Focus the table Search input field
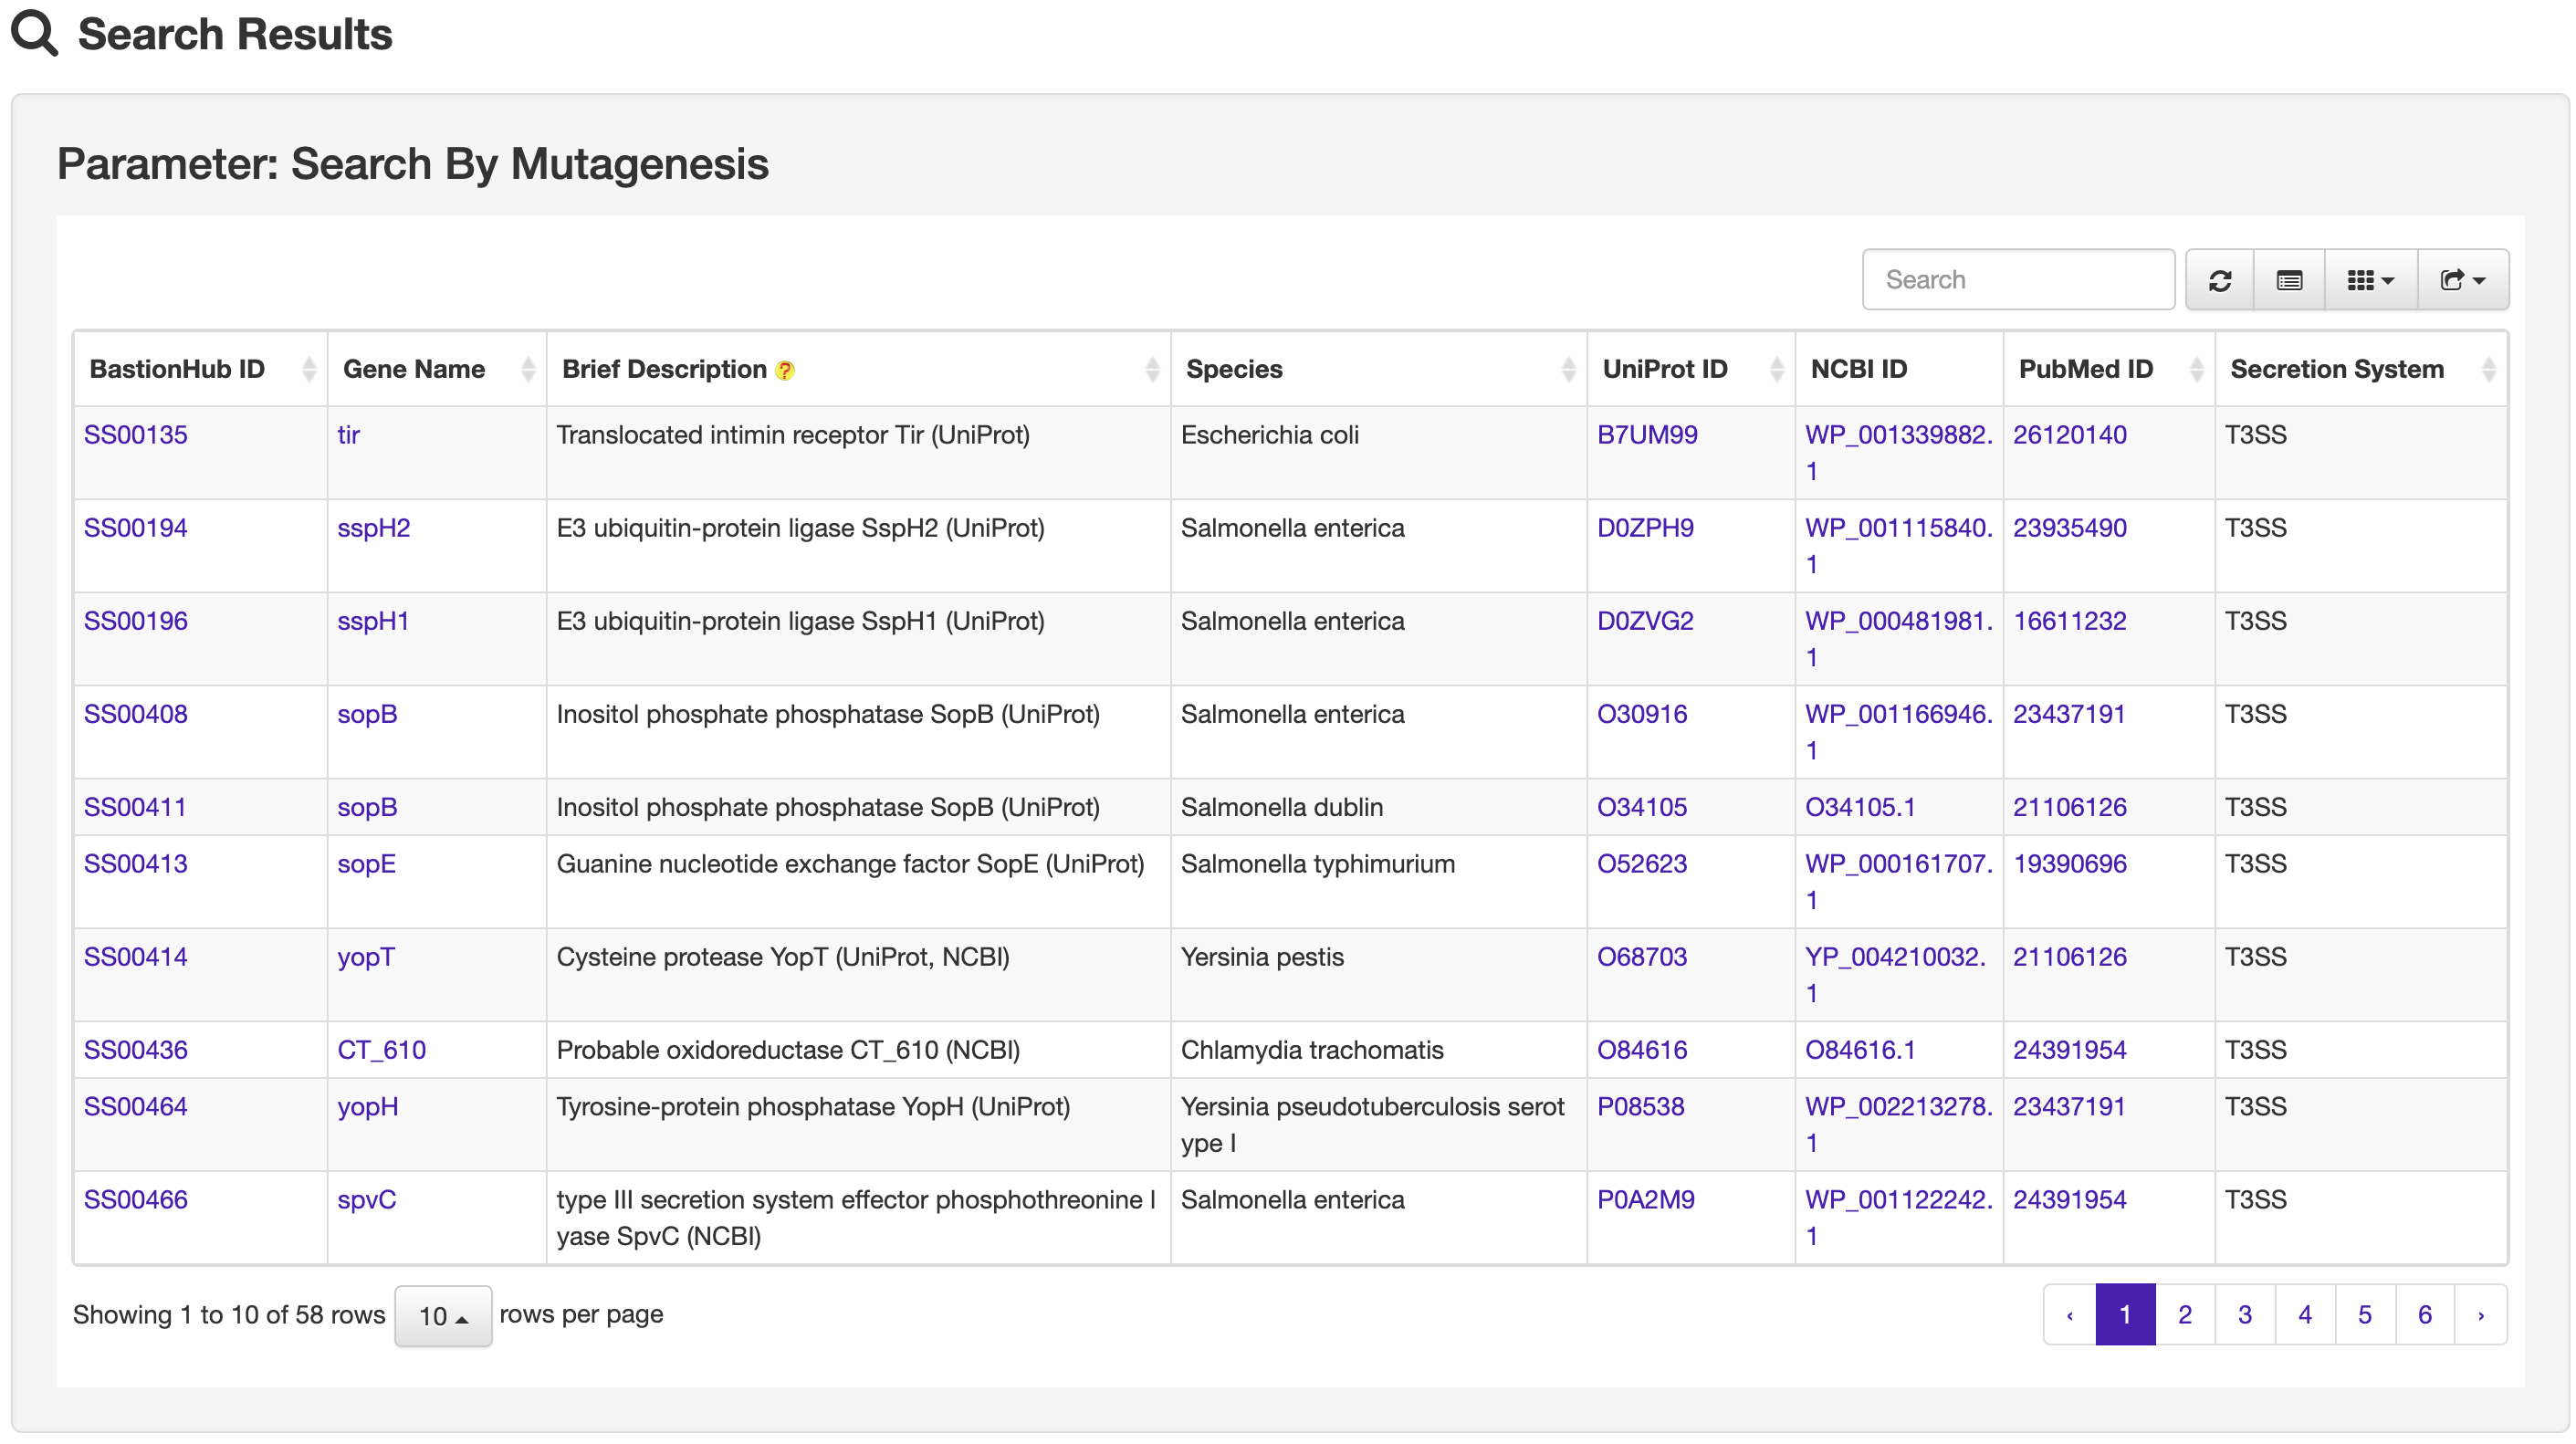The image size is (2576, 1444). 2017,280
